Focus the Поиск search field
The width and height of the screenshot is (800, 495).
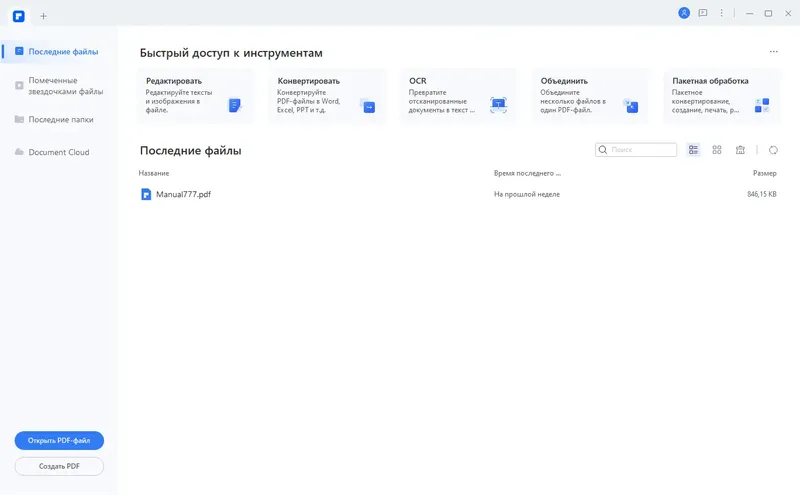pyautogui.click(x=636, y=150)
